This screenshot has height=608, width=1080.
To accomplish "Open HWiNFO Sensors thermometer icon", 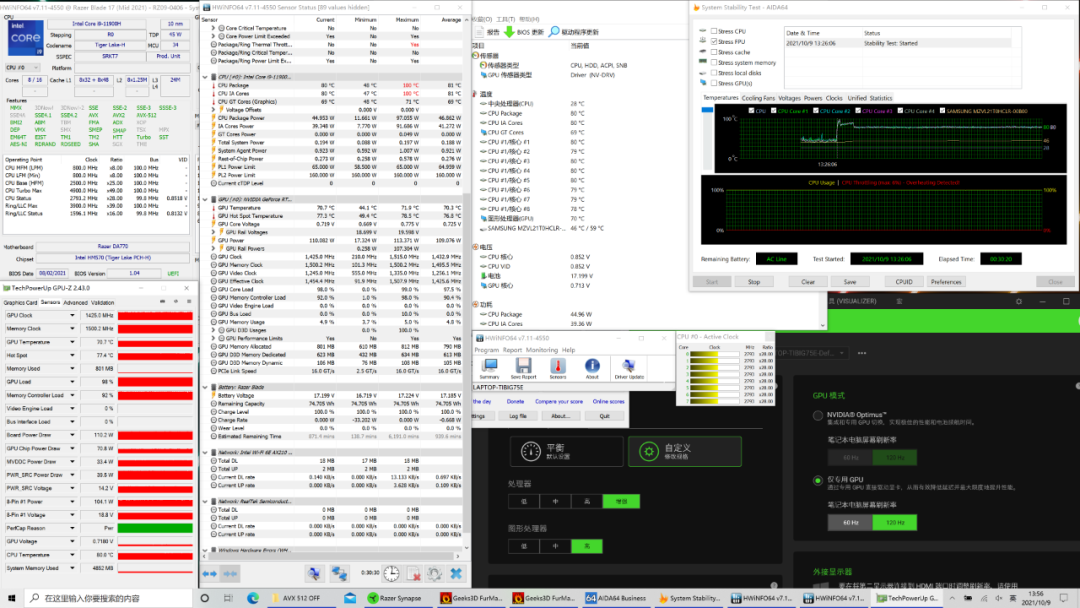I will [x=558, y=367].
